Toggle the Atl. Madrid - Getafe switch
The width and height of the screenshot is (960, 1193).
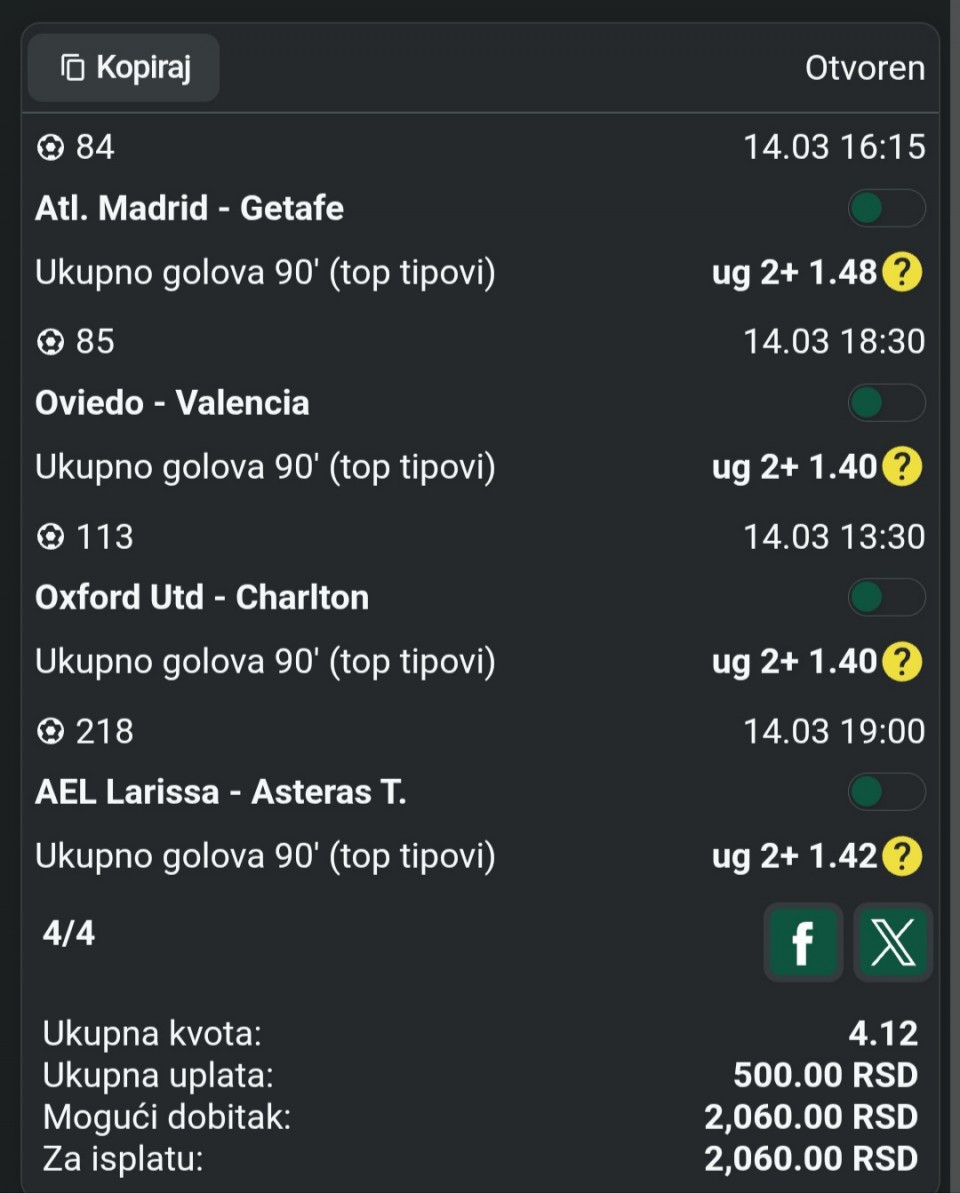click(x=886, y=209)
